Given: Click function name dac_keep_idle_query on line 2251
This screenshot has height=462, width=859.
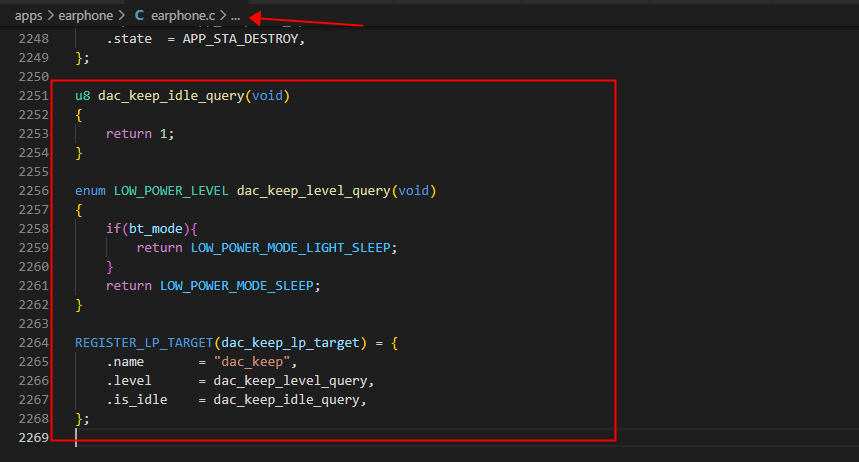Looking at the screenshot, I should tap(171, 96).
